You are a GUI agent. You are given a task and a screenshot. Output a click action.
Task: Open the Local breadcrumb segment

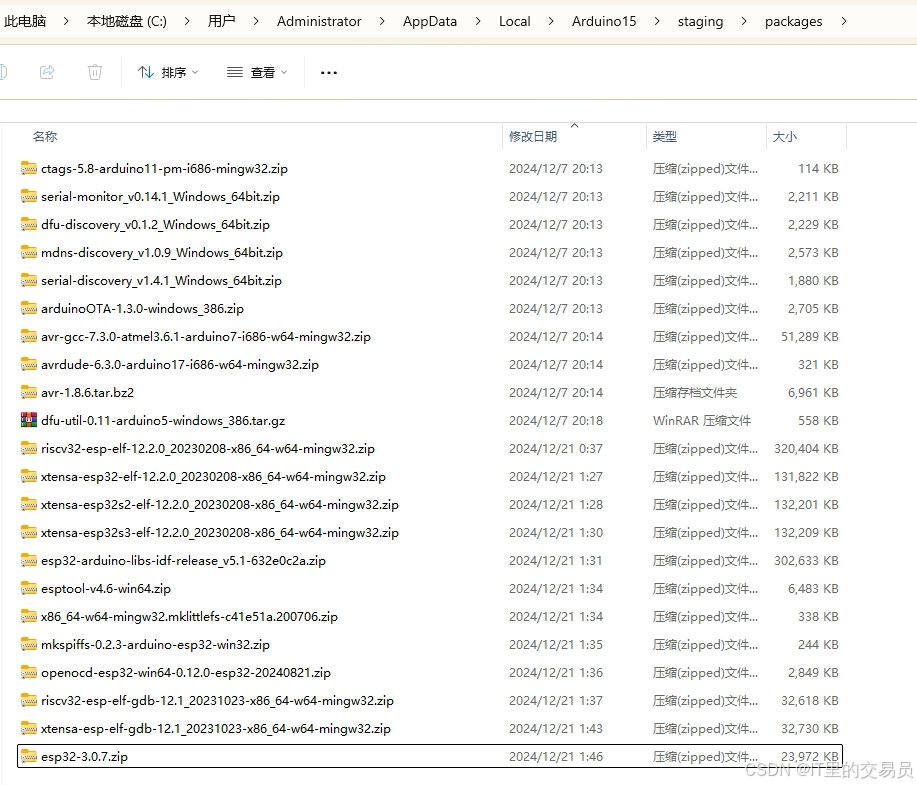(515, 21)
